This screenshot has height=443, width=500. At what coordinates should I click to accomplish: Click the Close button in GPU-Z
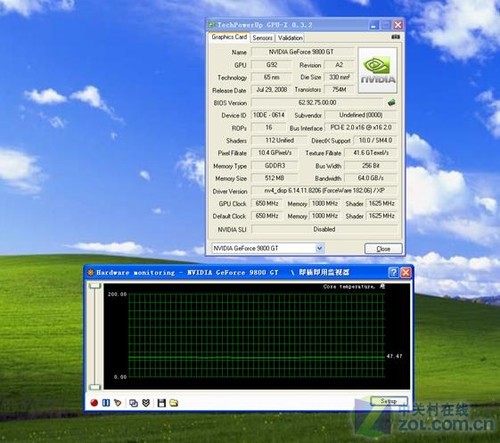383,249
